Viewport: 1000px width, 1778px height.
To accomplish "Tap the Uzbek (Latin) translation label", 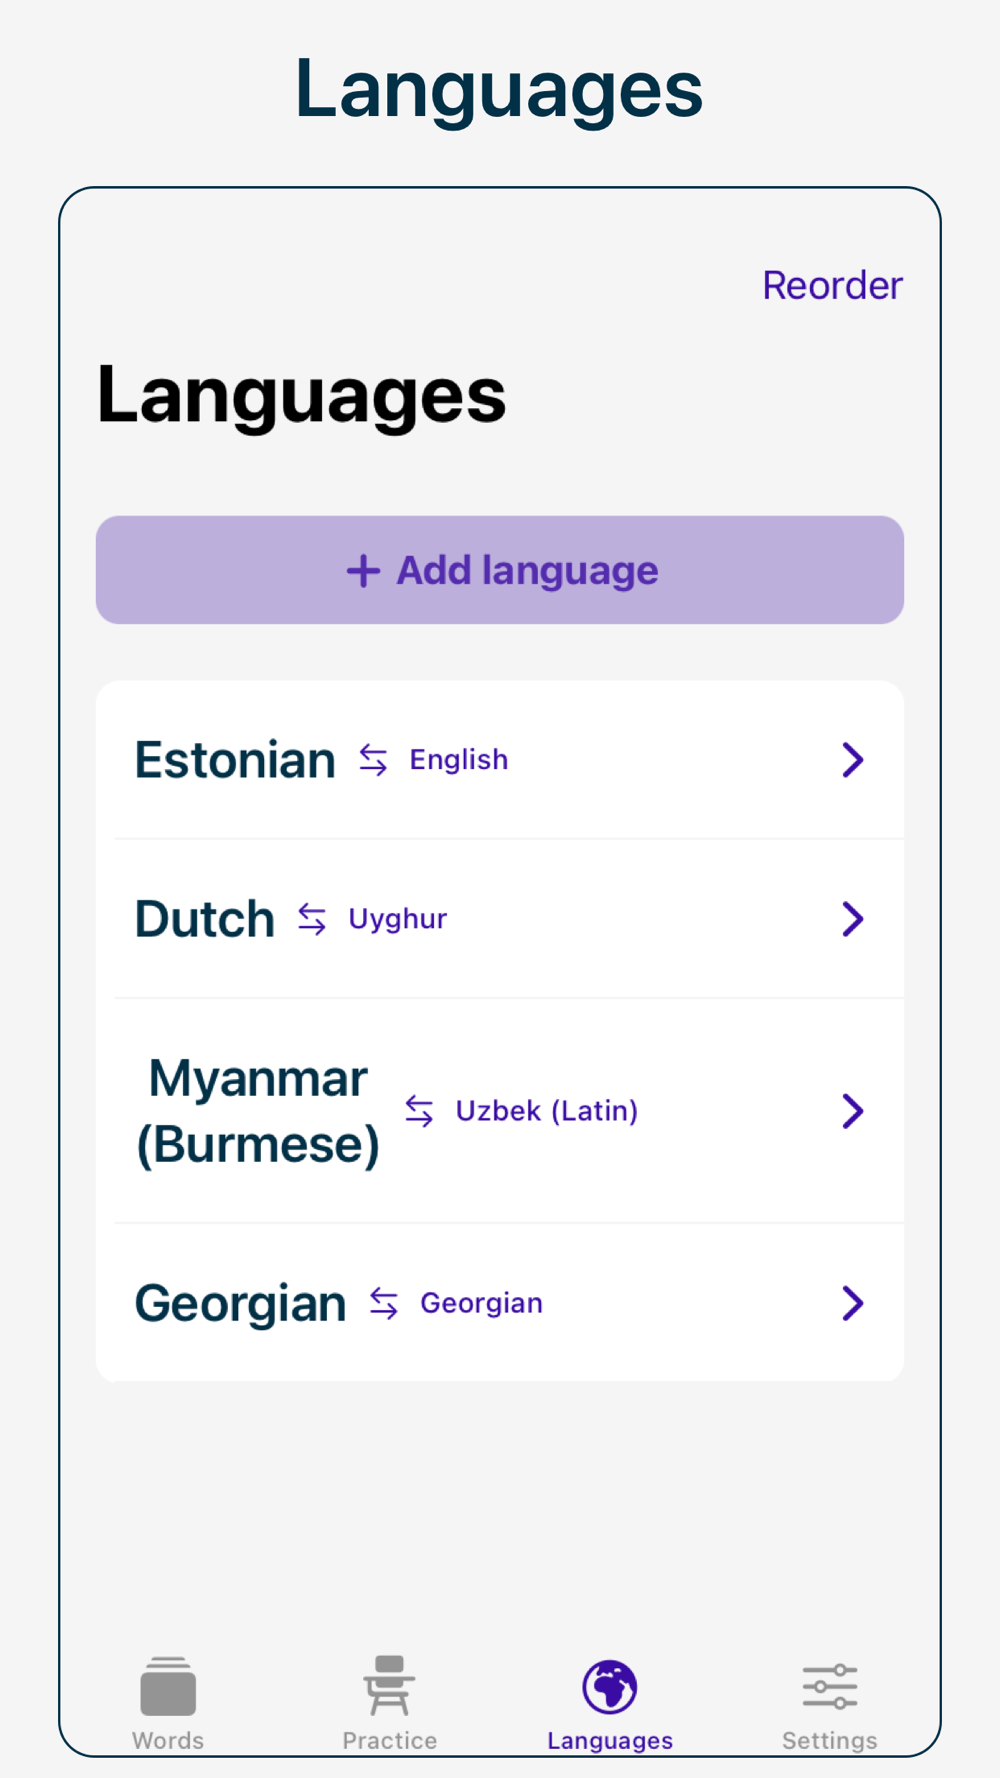I will pyautogui.click(x=546, y=1111).
